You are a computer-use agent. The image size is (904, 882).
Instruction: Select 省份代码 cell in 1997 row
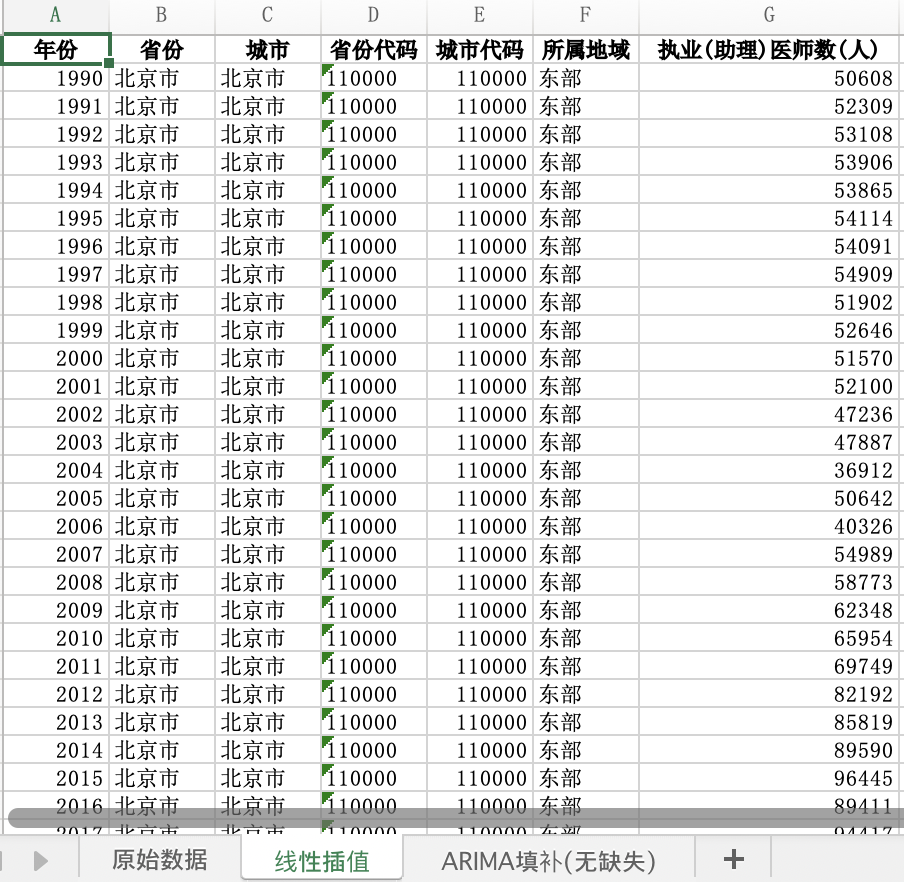(x=374, y=274)
